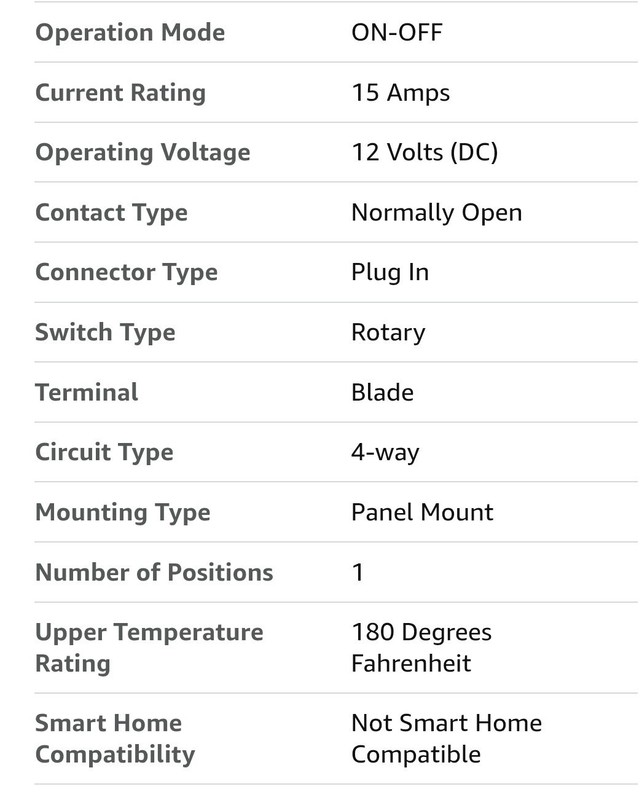Click the Switch Type label

pyautogui.click(x=105, y=333)
